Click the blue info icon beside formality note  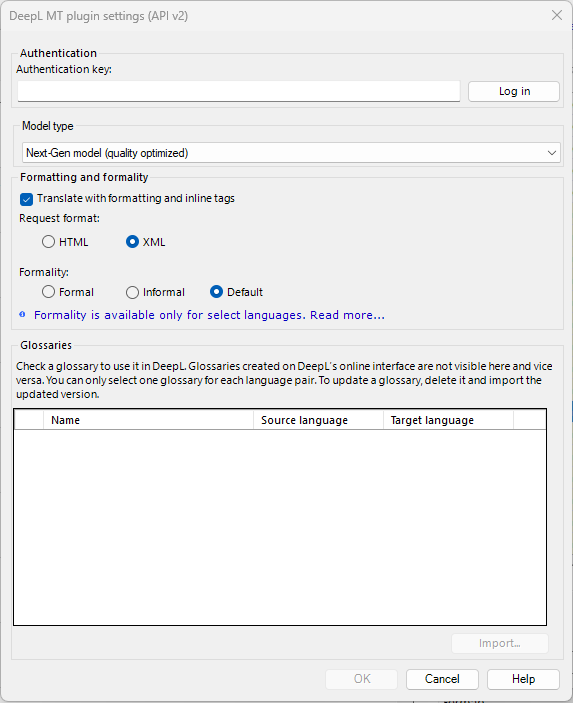point(22,315)
